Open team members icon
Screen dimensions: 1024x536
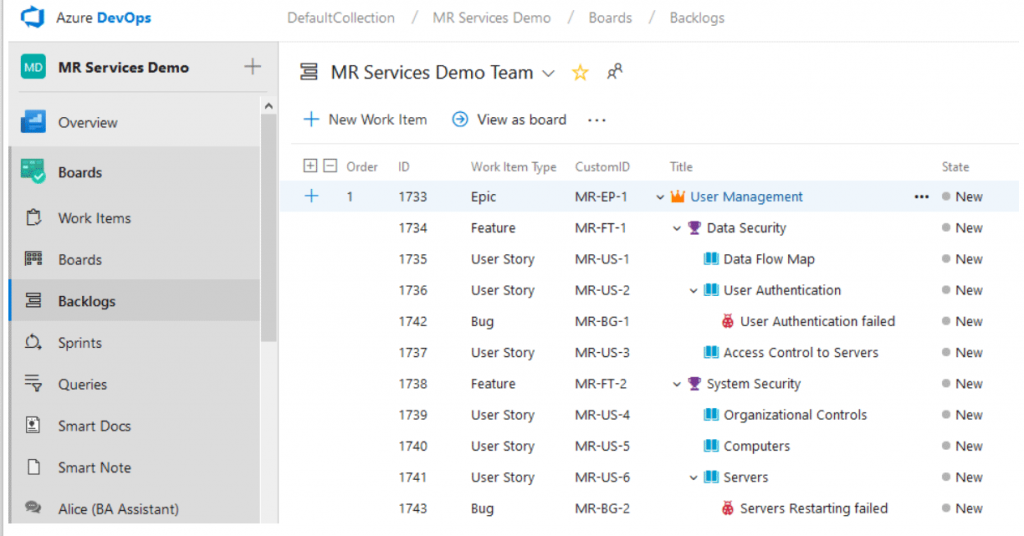tap(615, 71)
